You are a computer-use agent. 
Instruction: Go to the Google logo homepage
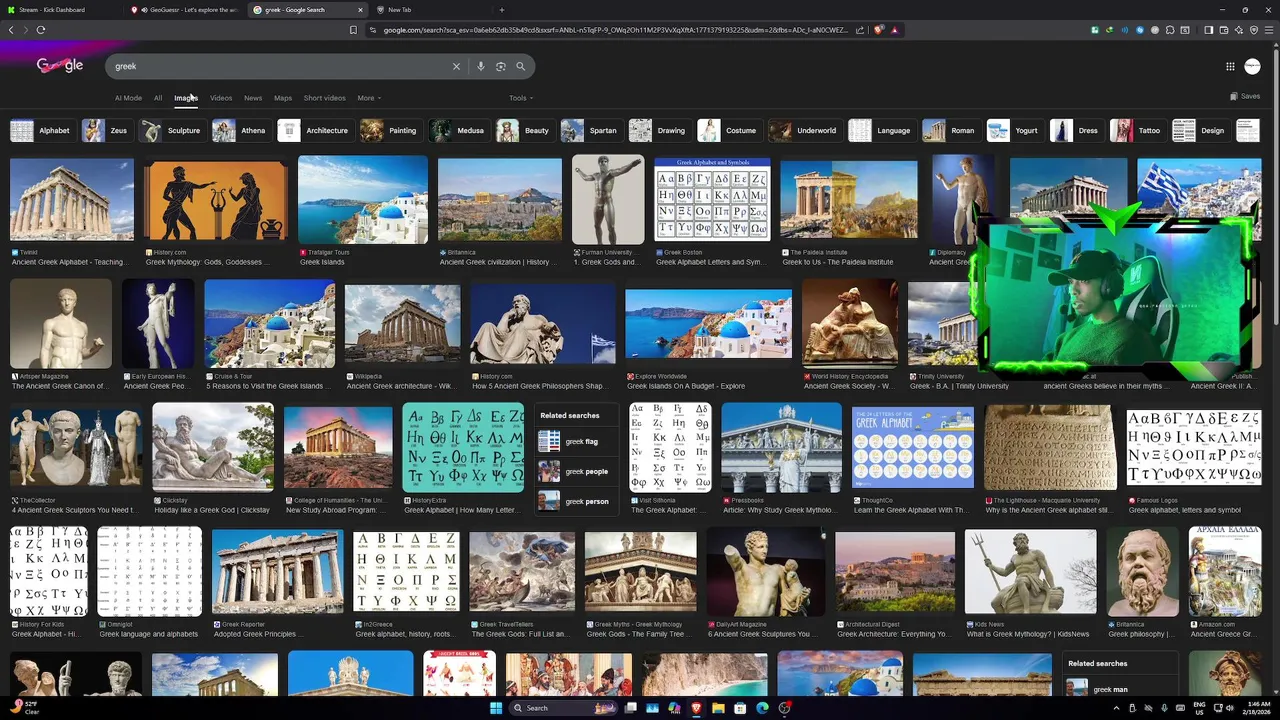click(x=60, y=65)
